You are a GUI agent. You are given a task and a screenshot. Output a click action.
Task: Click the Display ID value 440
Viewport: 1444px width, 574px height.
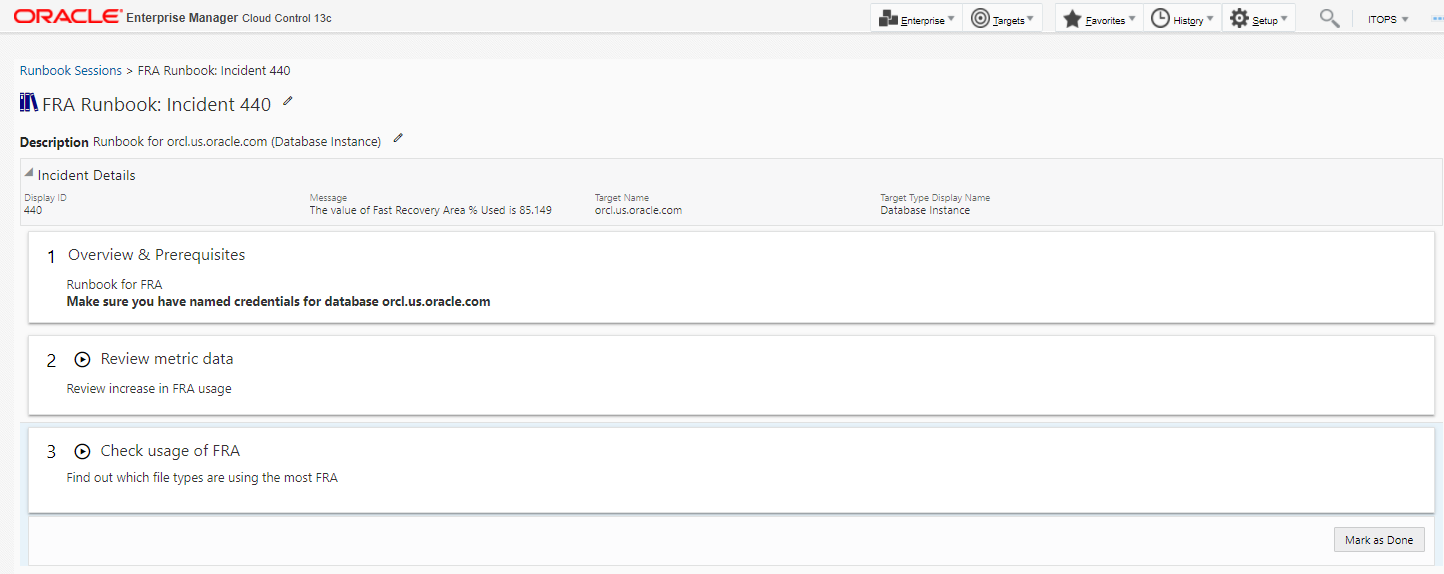[x=33, y=210]
